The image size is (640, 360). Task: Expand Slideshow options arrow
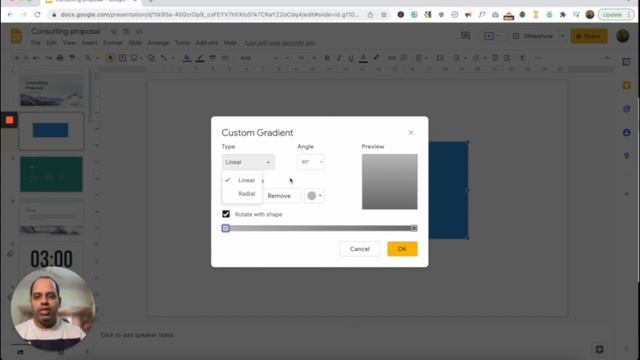pos(562,36)
